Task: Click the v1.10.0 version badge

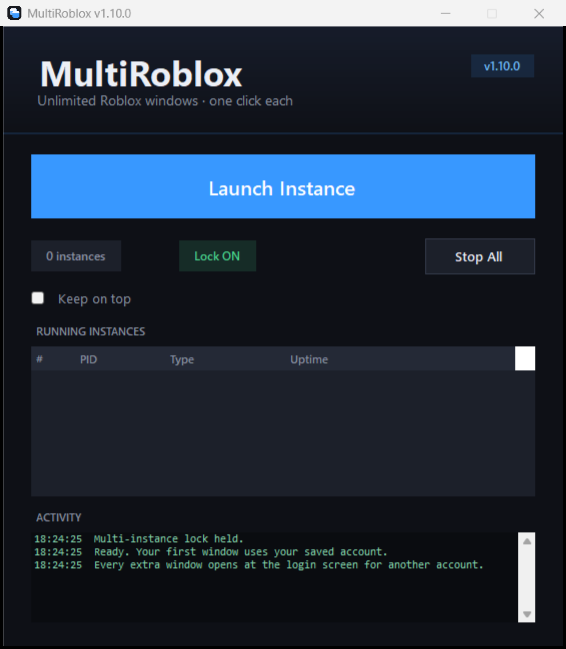Action: coord(502,66)
